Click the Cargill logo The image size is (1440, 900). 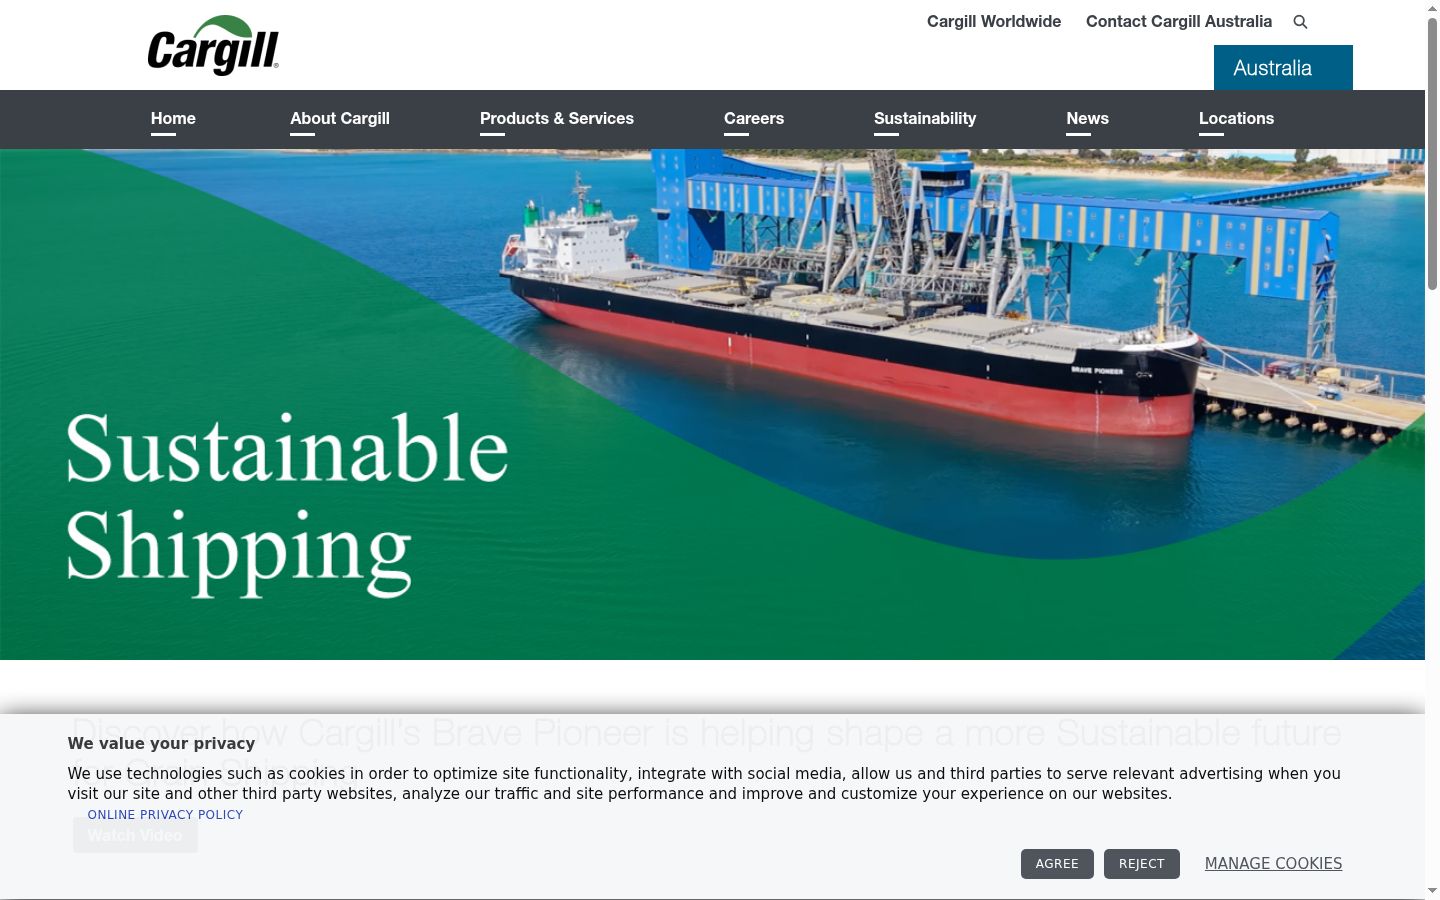[x=213, y=45]
